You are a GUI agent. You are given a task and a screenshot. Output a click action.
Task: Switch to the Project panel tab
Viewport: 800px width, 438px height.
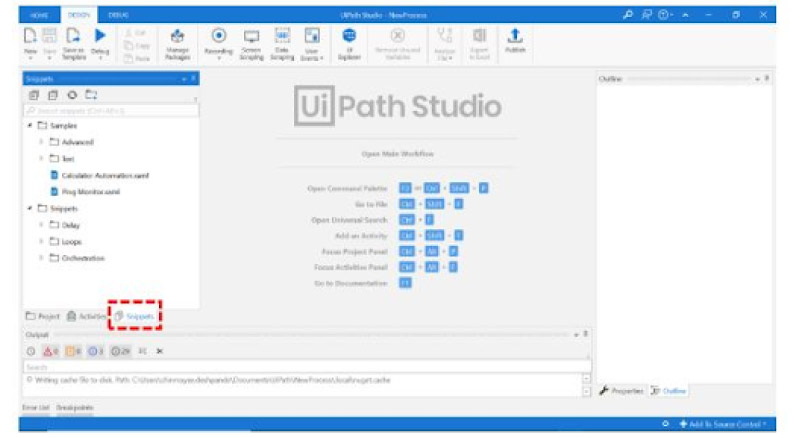point(43,317)
